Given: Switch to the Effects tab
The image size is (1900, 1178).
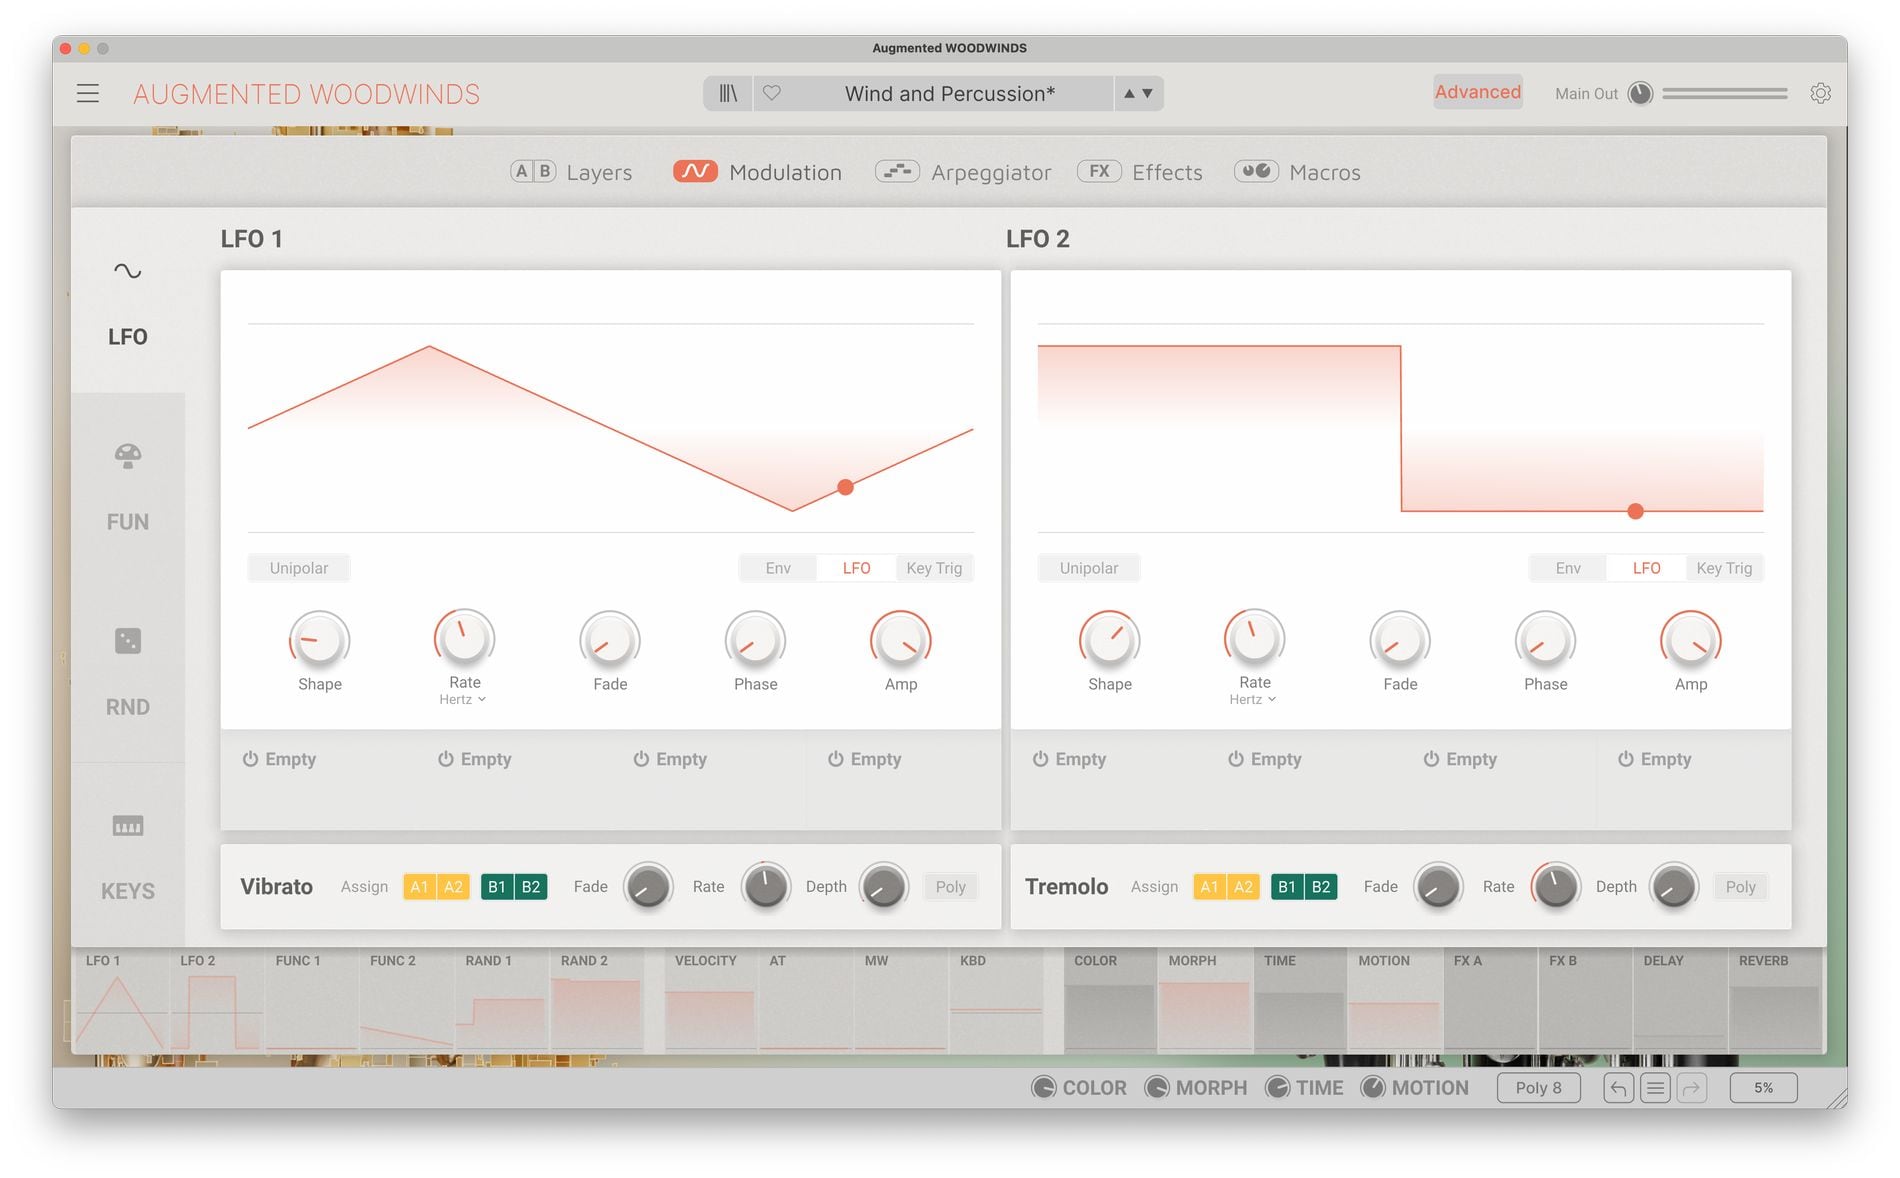Looking at the screenshot, I should (x=1140, y=172).
